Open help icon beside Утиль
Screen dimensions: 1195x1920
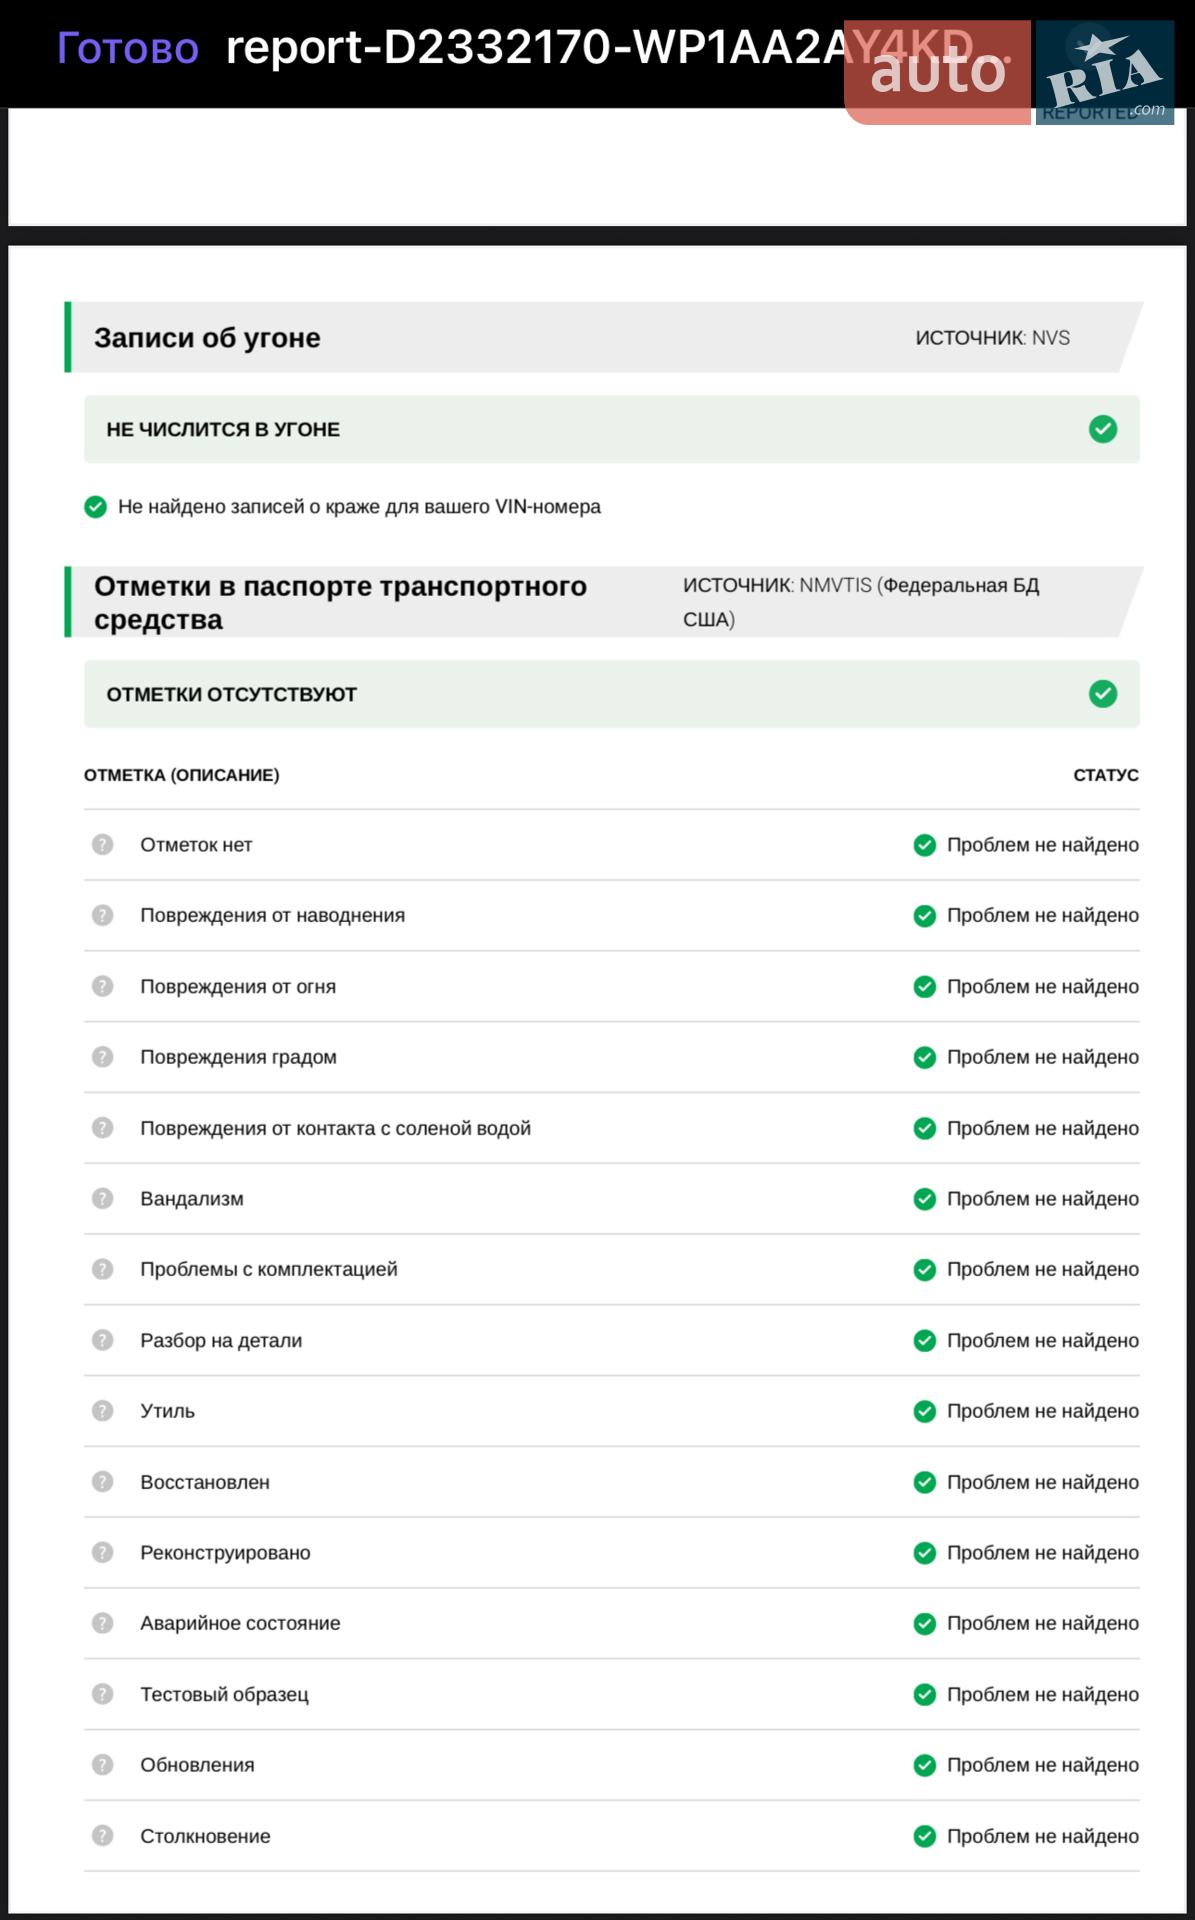(x=102, y=1411)
